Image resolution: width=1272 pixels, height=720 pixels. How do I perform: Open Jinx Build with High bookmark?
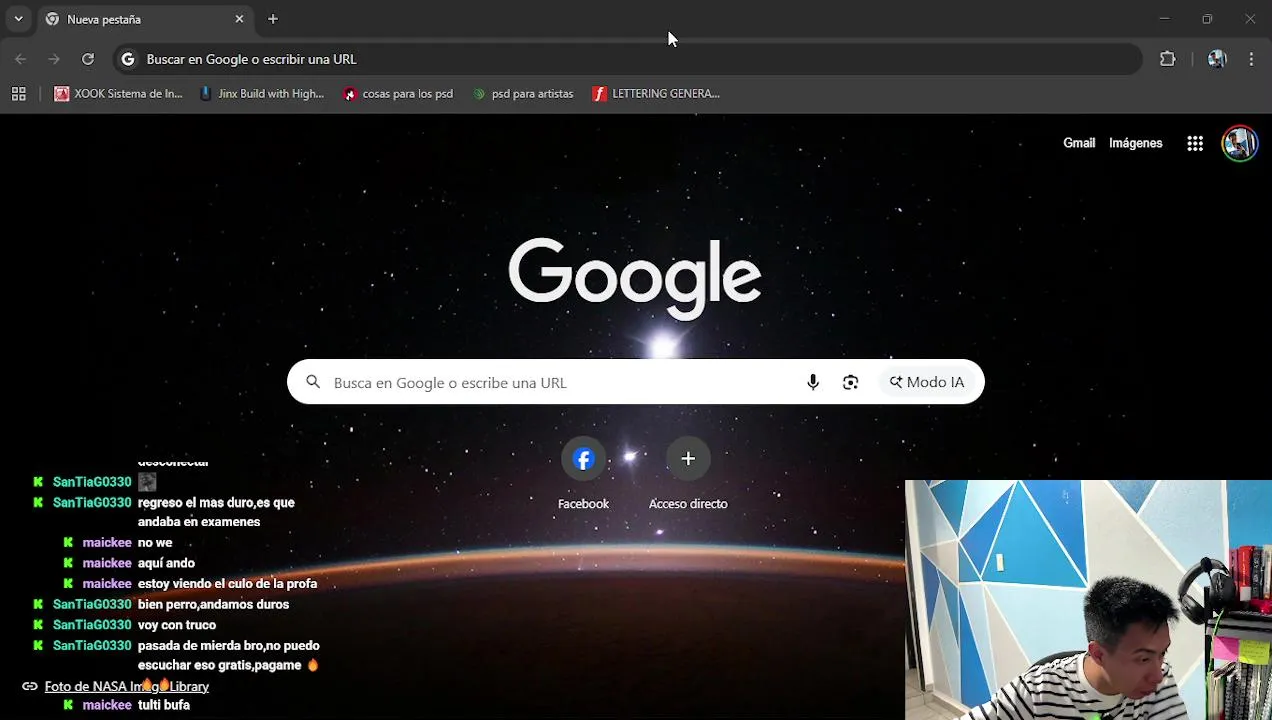coord(262,93)
